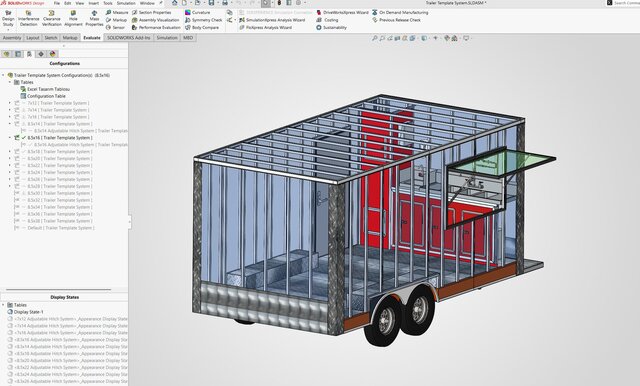Run Interference Detection
This screenshot has width=640, height=386.
[x=28, y=19]
